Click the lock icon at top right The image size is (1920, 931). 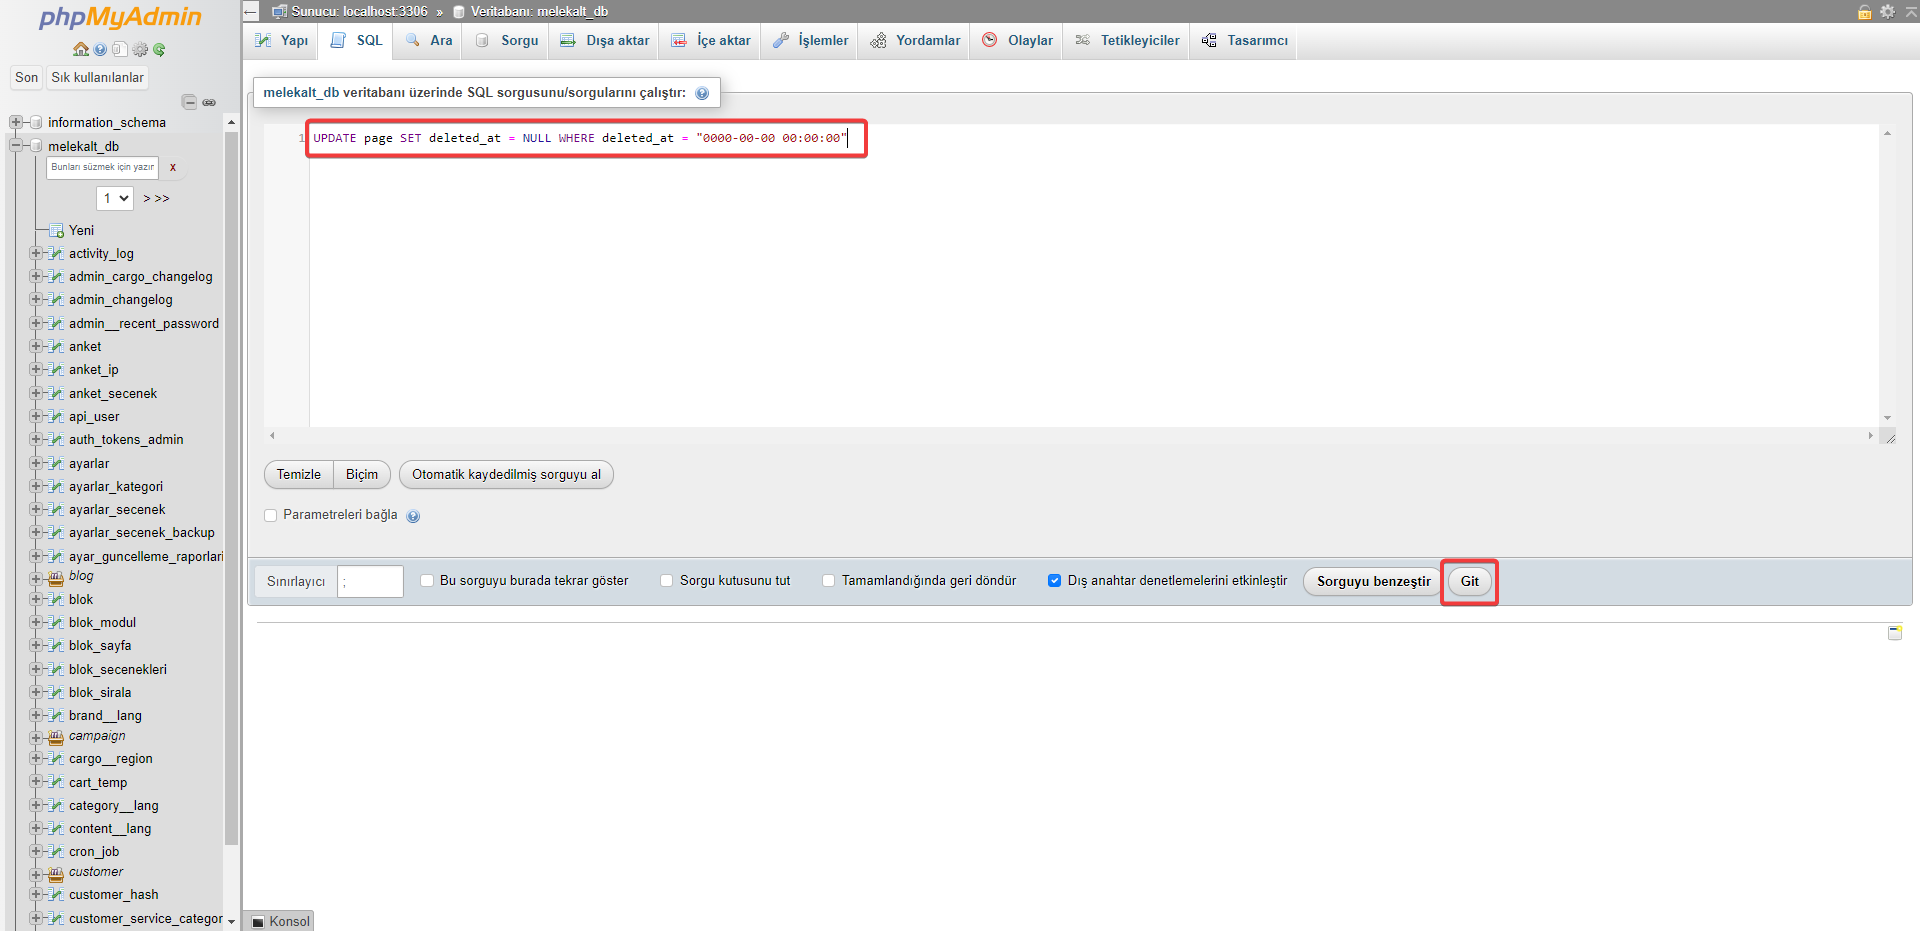(x=1864, y=12)
